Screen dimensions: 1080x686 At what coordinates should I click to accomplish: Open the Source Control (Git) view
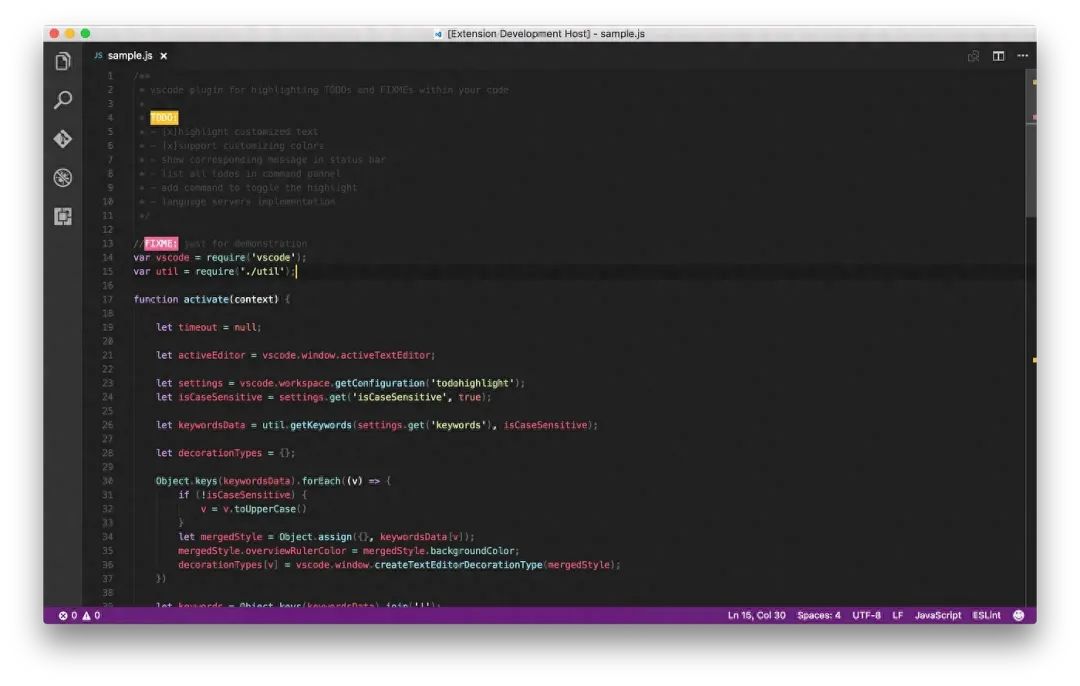(63, 139)
